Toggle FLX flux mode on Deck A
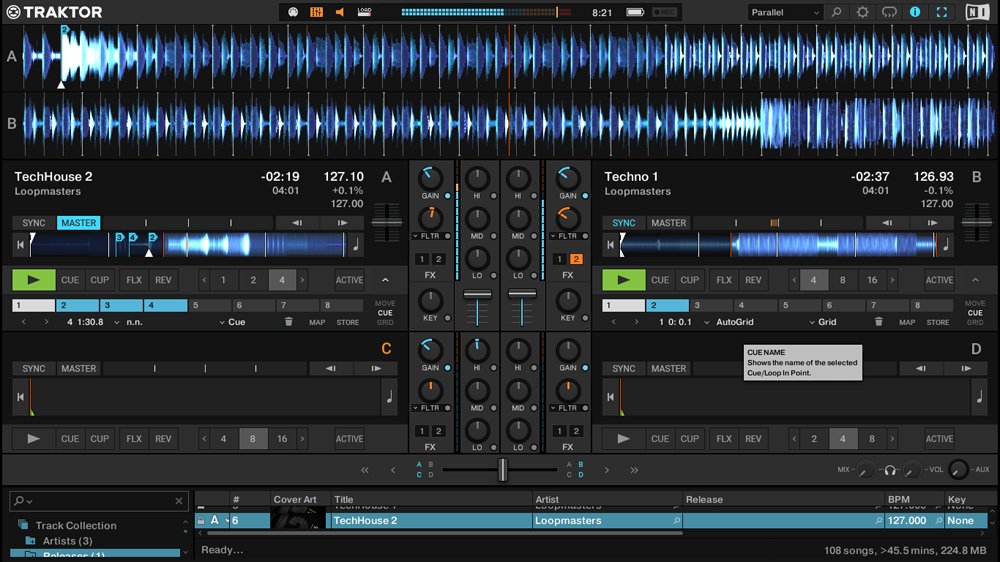Screen dimensions: 1000x562 tap(133, 280)
